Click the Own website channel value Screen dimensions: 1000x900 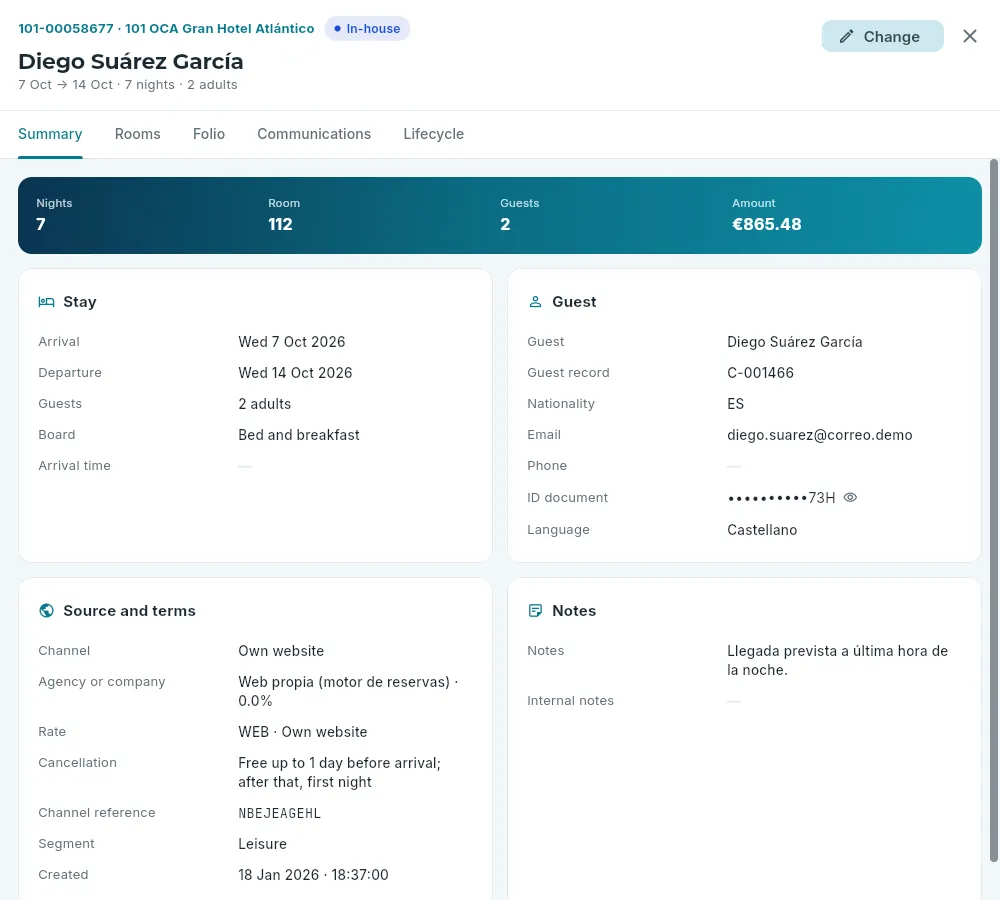coord(281,651)
